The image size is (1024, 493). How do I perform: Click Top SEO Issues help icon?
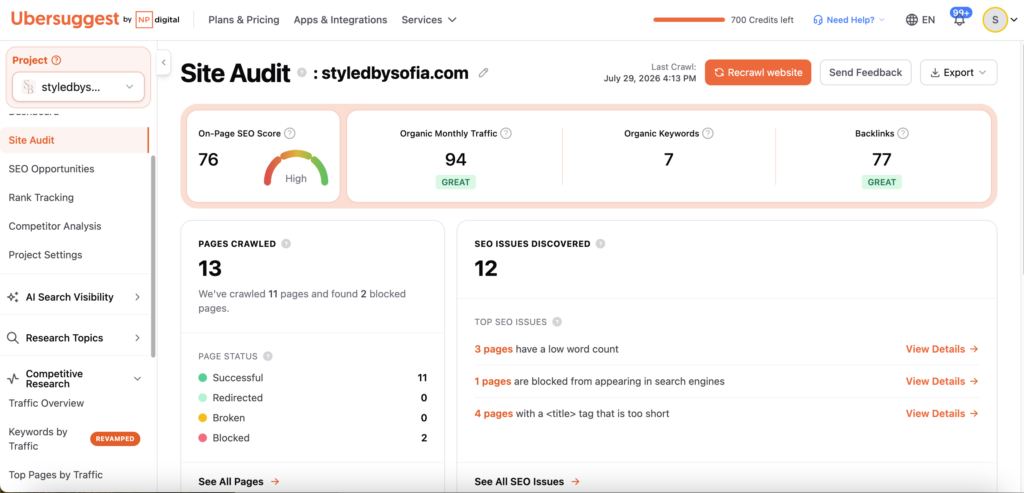pyautogui.click(x=557, y=322)
